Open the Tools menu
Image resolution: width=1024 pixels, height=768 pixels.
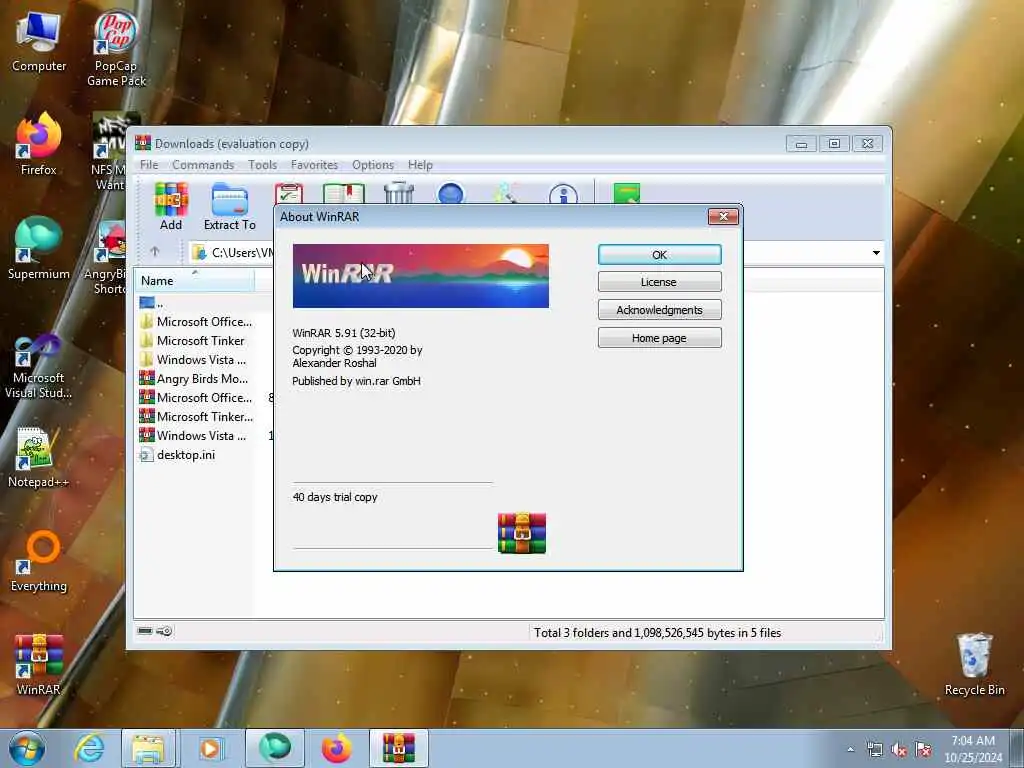point(263,165)
